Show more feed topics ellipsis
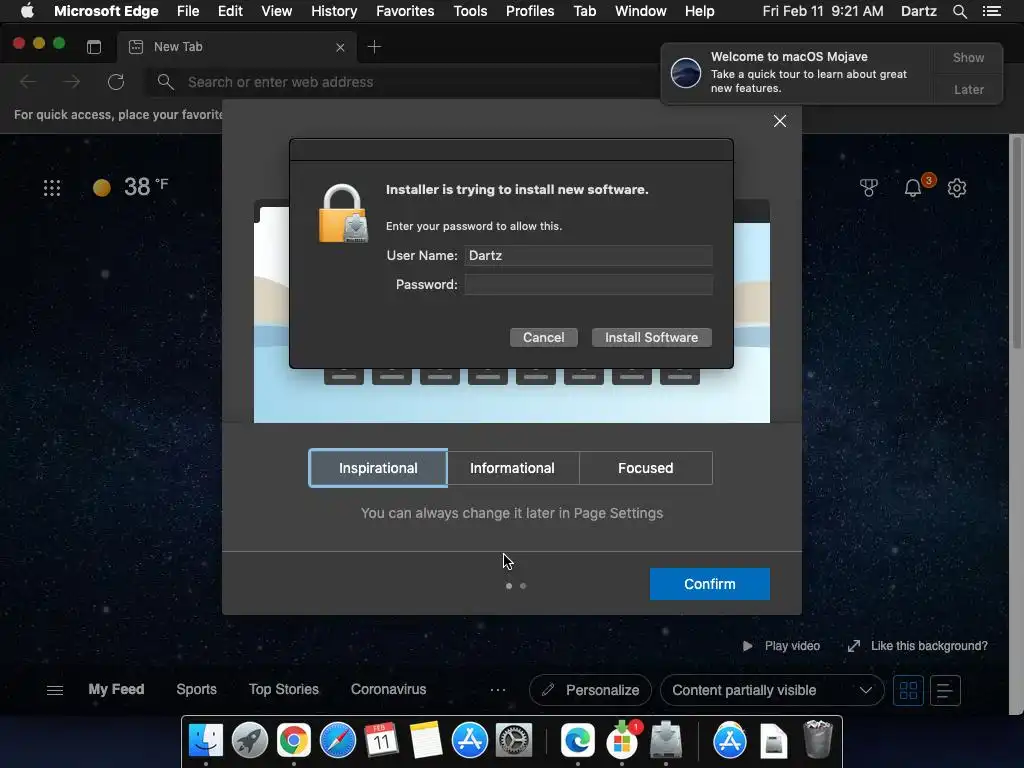 pyautogui.click(x=498, y=690)
